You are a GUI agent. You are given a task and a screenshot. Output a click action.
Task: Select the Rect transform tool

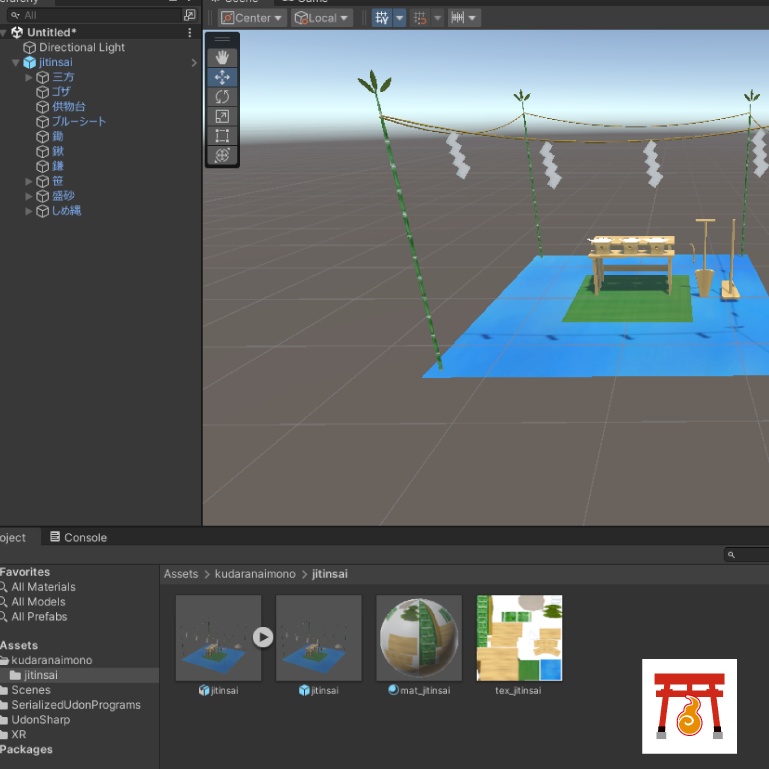pos(222,136)
